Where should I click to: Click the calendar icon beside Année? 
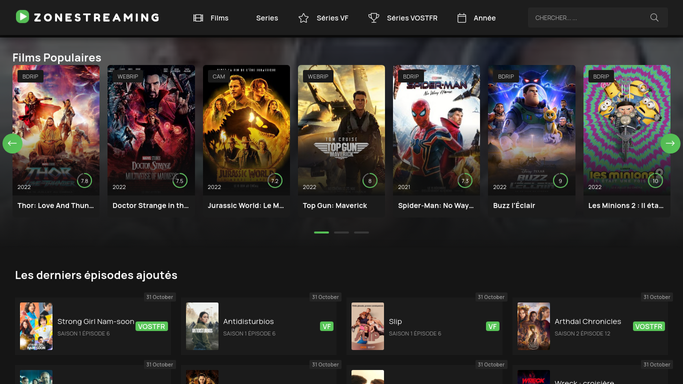(x=461, y=18)
